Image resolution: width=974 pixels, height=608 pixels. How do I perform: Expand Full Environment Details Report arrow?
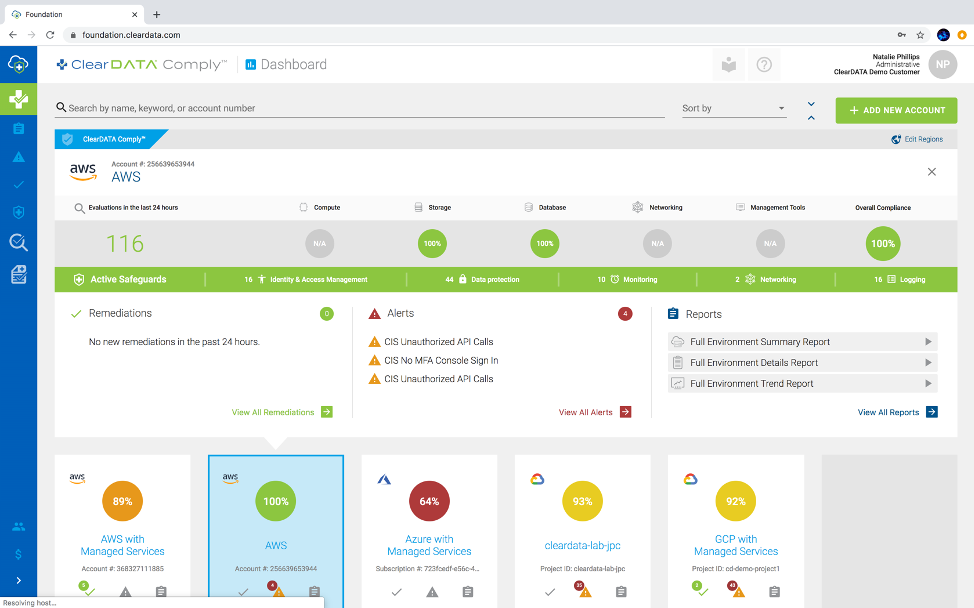928,363
